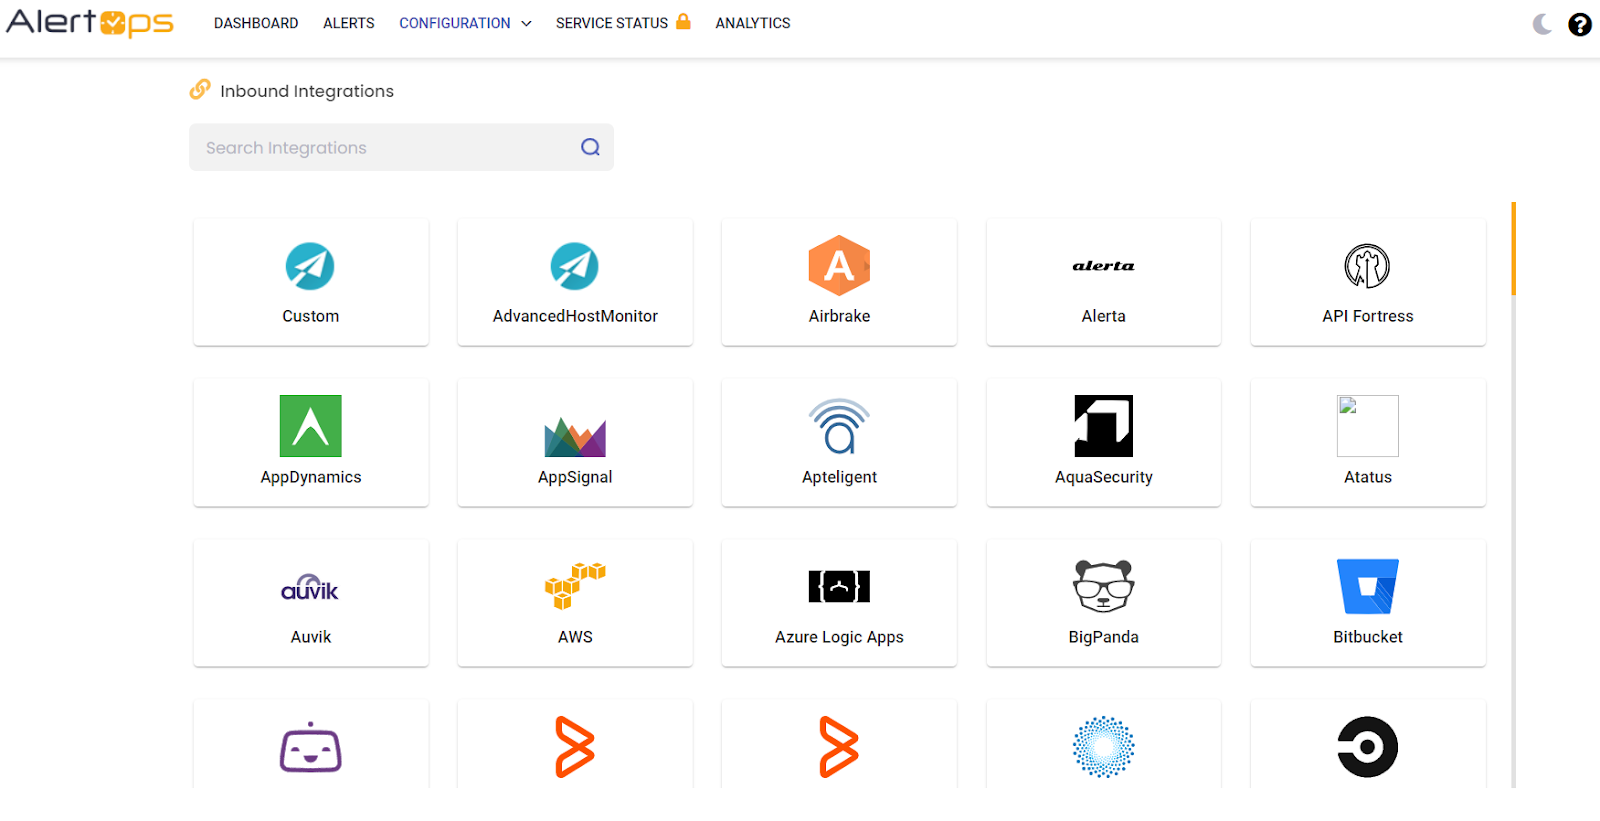This screenshot has height=821, width=1600.
Task: Open the Analytics menu item
Action: pyautogui.click(x=752, y=23)
